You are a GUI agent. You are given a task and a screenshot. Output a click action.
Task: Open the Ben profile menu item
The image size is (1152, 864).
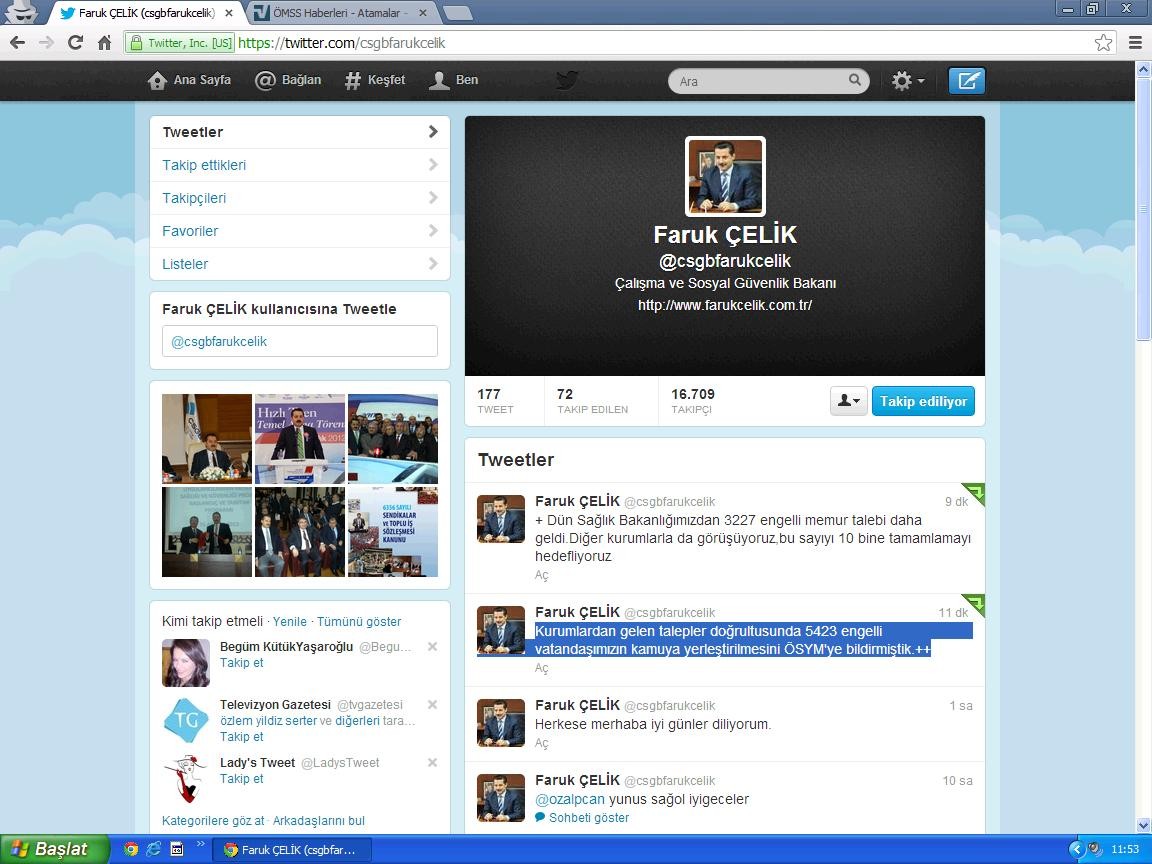click(x=453, y=80)
